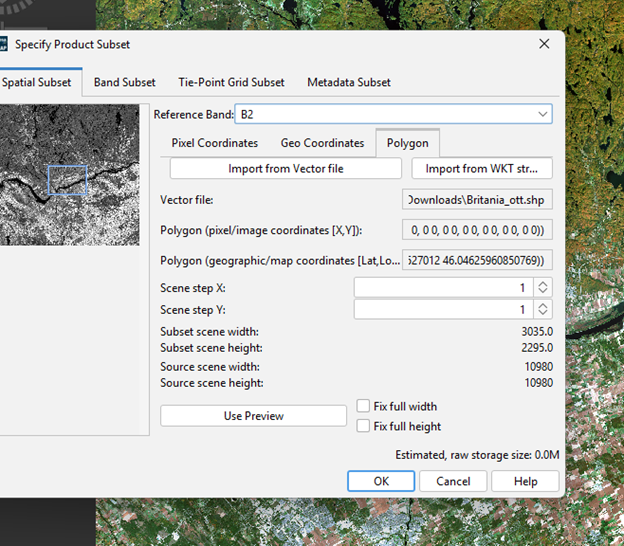
Task: Open the Reference Band dropdown
Action: 543,114
